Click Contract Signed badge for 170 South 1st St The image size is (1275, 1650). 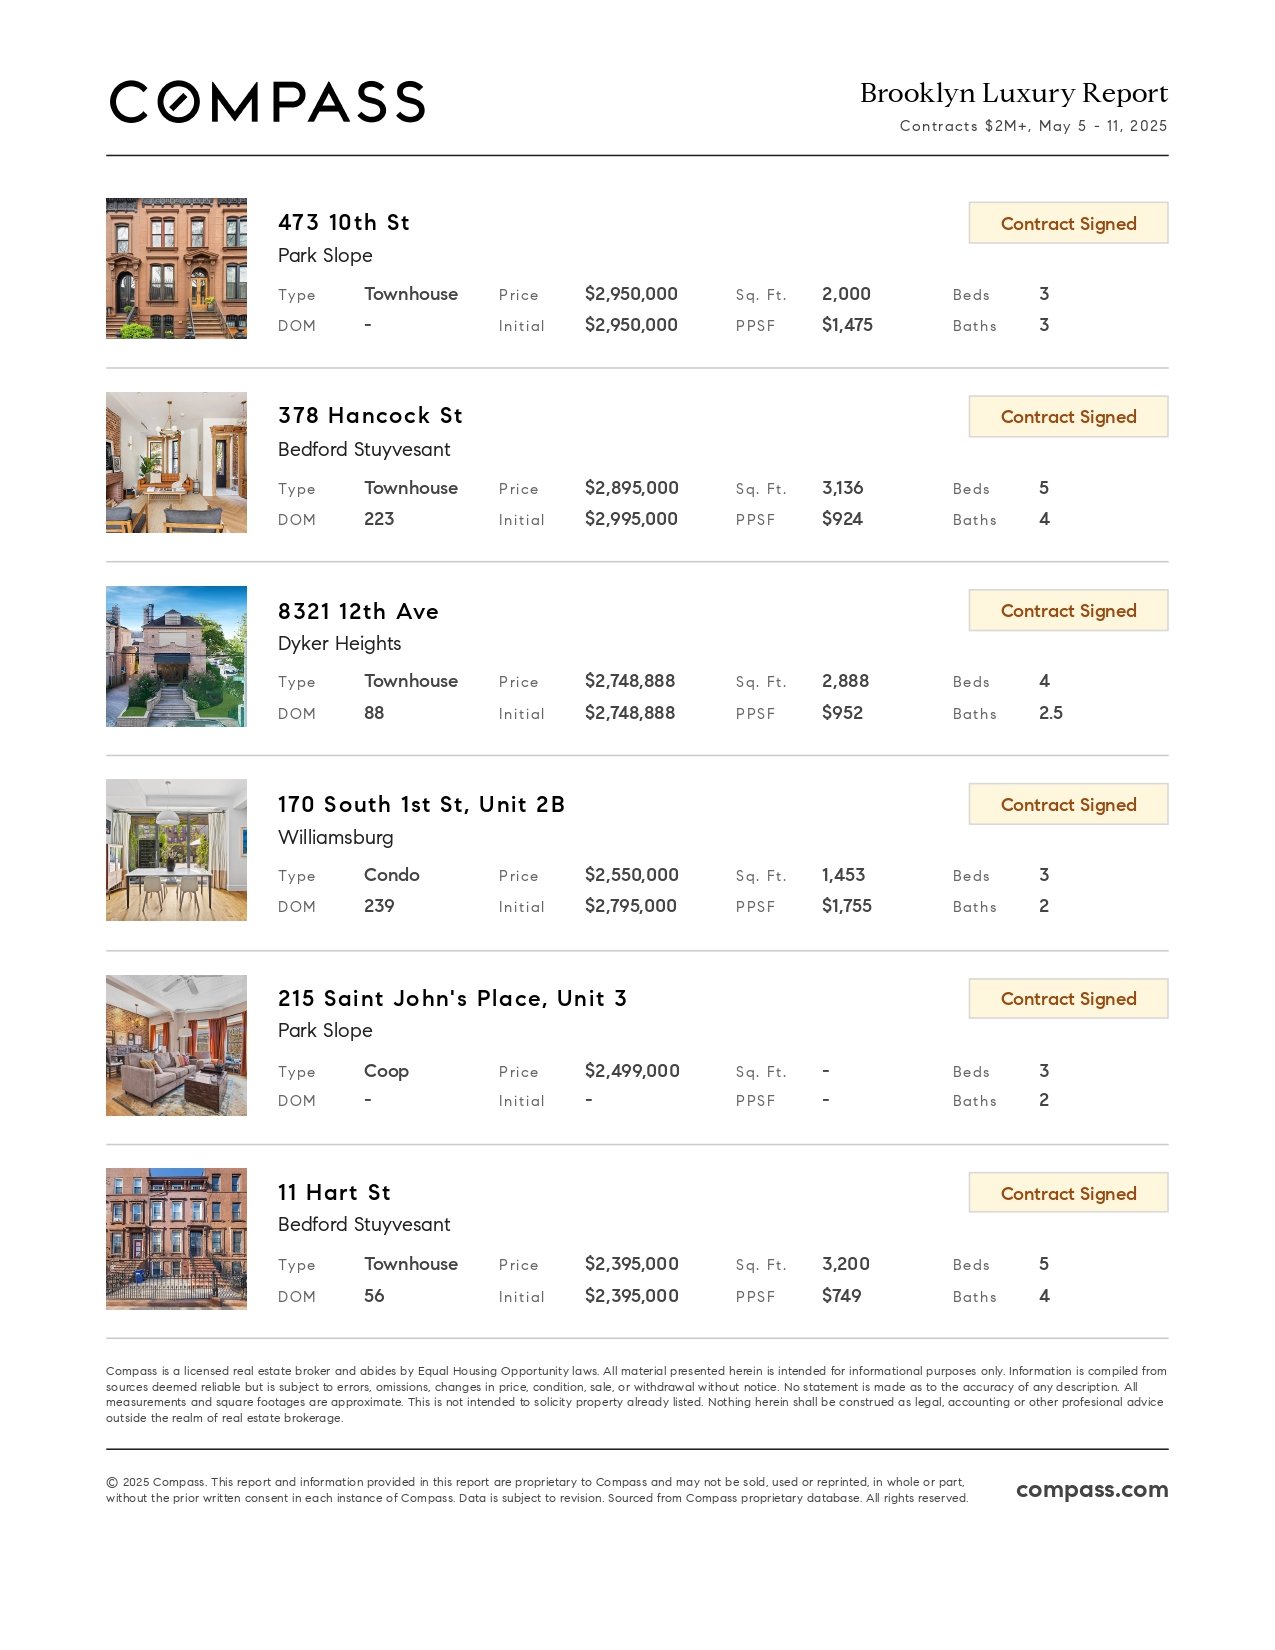pyautogui.click(x=1068, y=804)
